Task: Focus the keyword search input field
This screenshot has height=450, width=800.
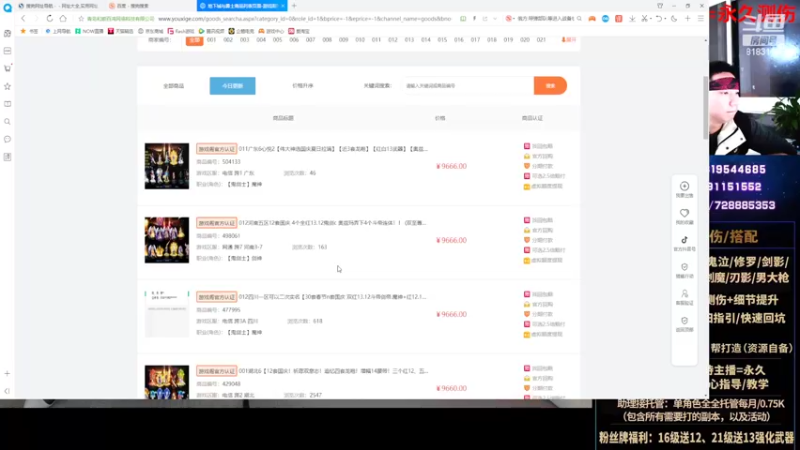Action: point(467,86)
